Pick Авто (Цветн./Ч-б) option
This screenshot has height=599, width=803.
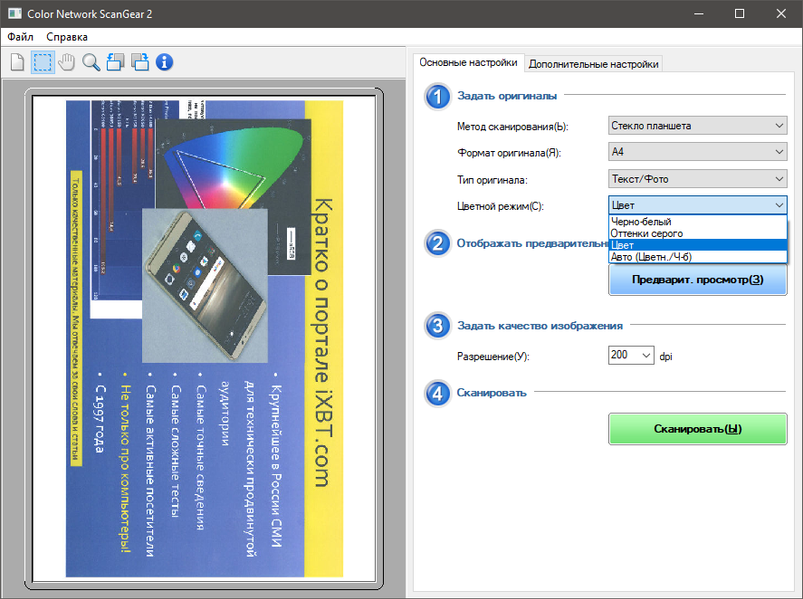(x=698, y=257)
